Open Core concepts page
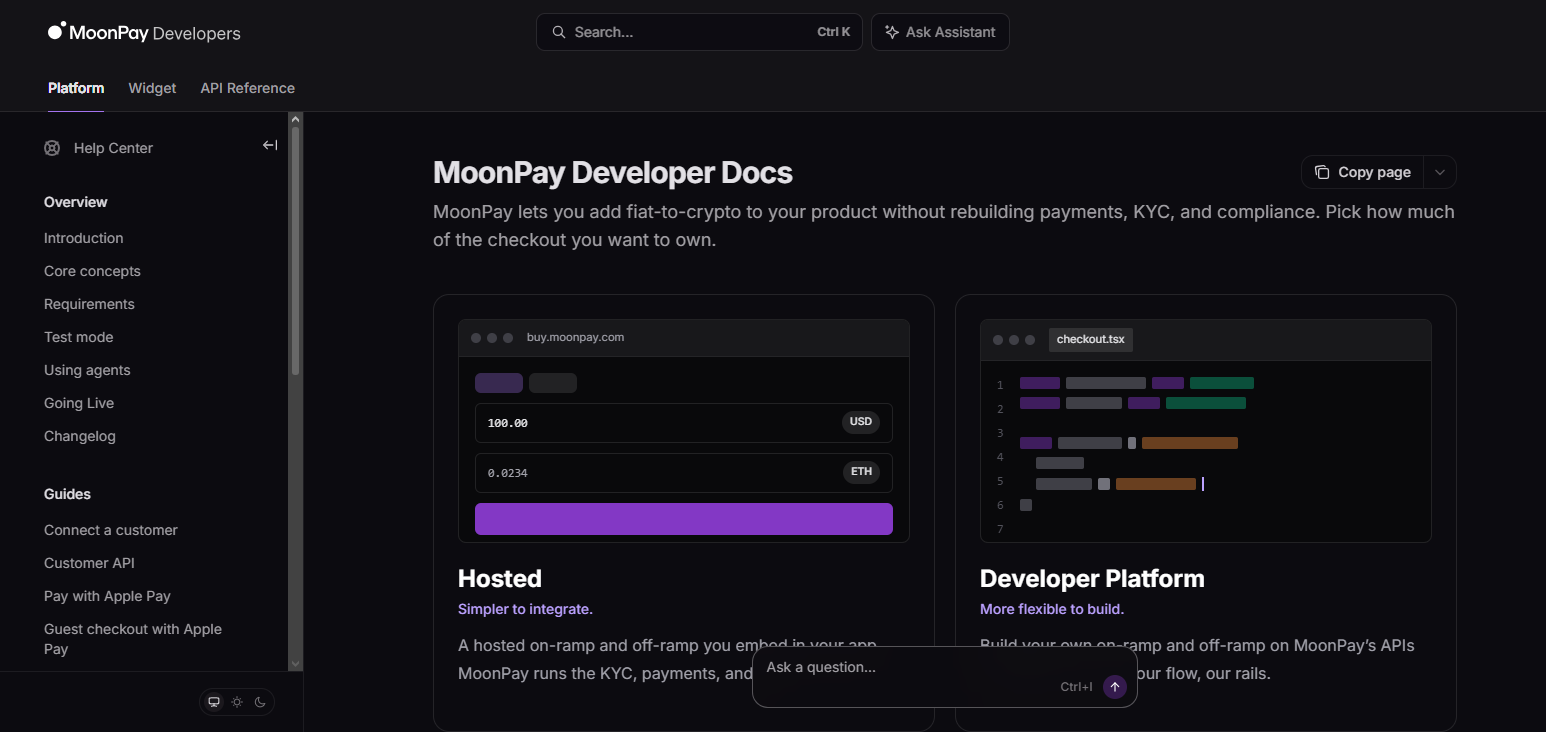This screenshot has height=732, width=1546. (x=92, y=271)
